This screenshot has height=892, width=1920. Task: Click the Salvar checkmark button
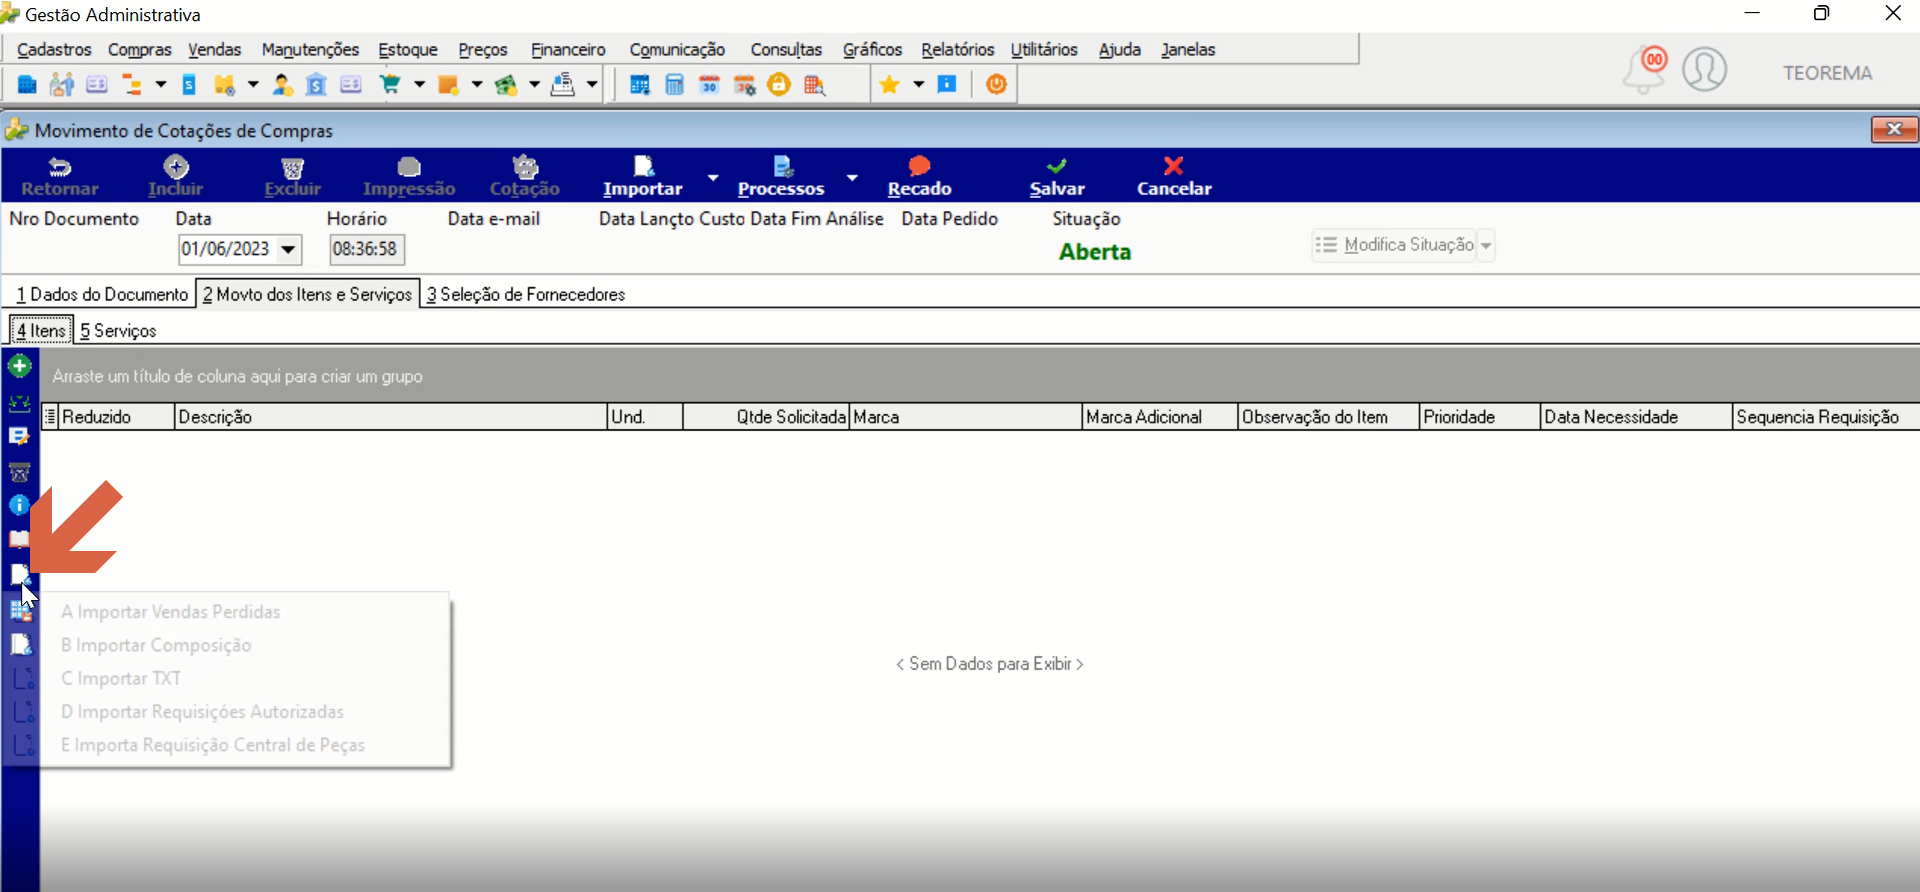click(1057, 176)
